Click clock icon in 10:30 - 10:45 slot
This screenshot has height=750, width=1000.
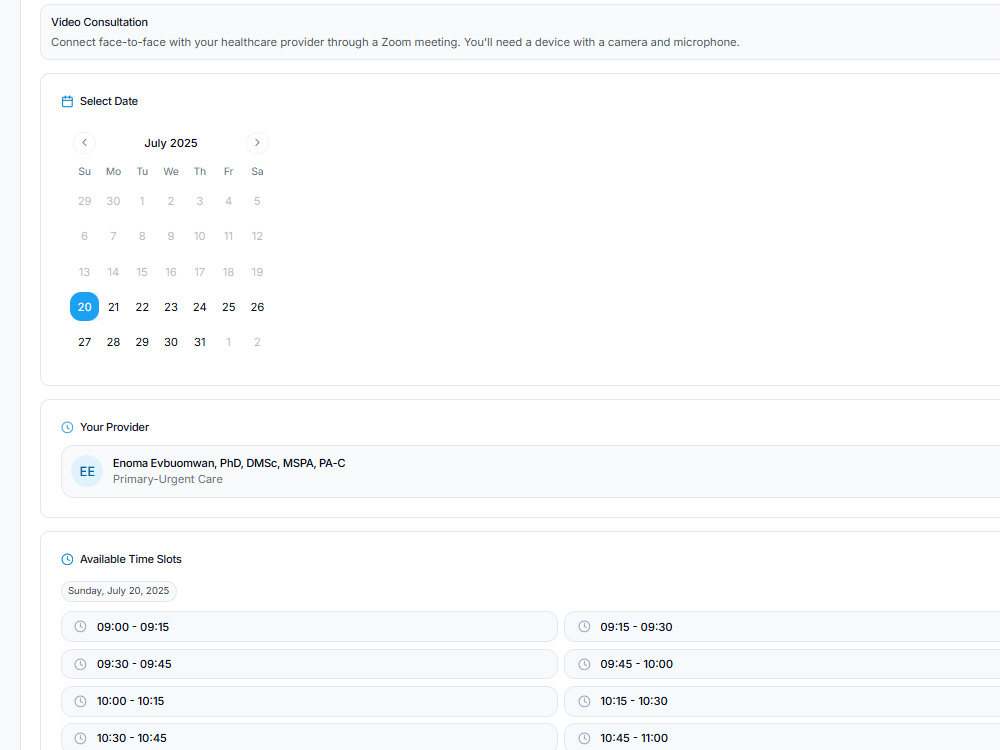[x=80, y=738]
